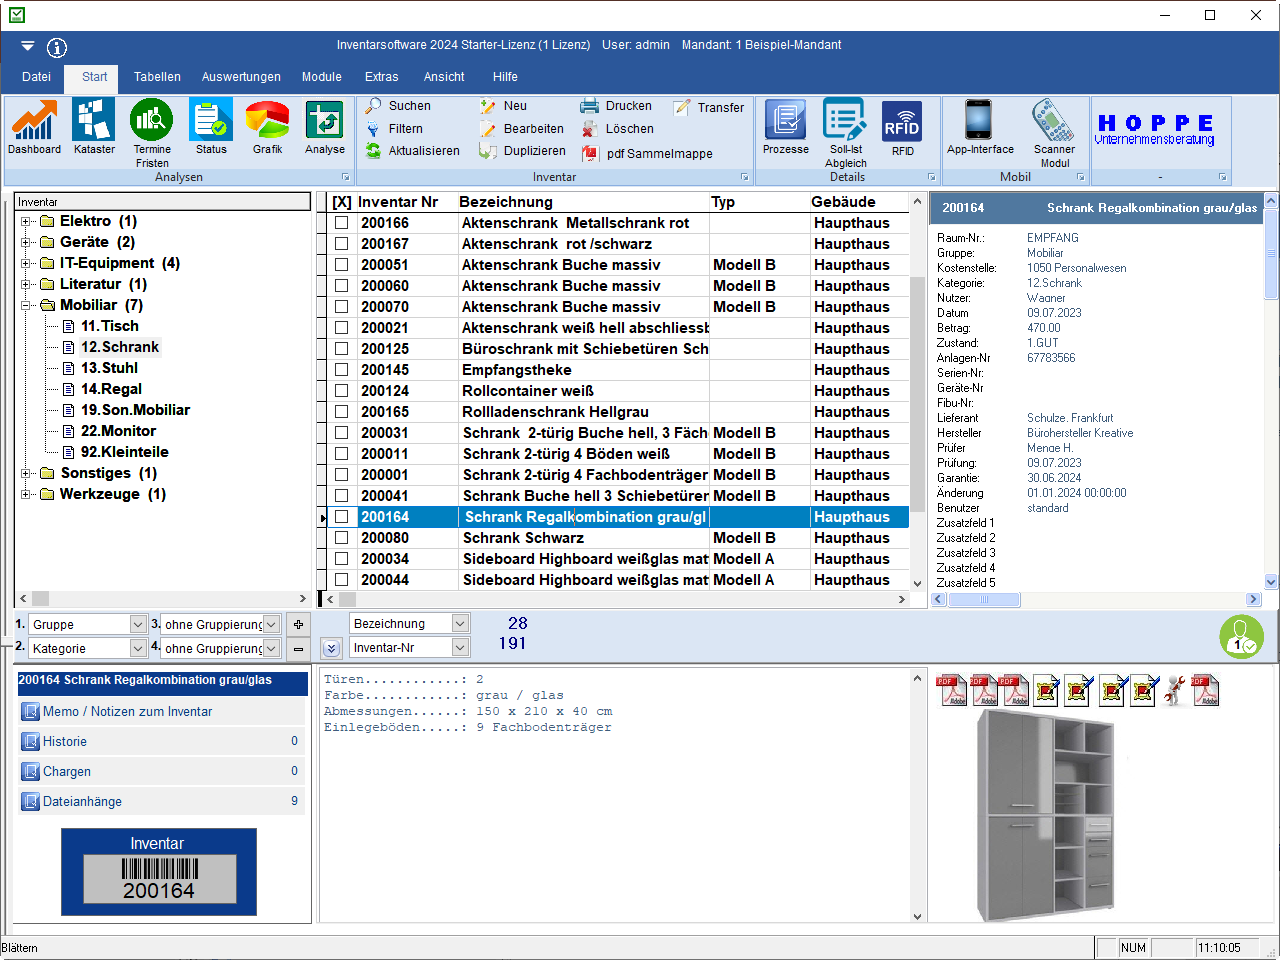Open the Bezeichnung sort dropdown
Screen dimensions: 1280x960
[460, 623]
